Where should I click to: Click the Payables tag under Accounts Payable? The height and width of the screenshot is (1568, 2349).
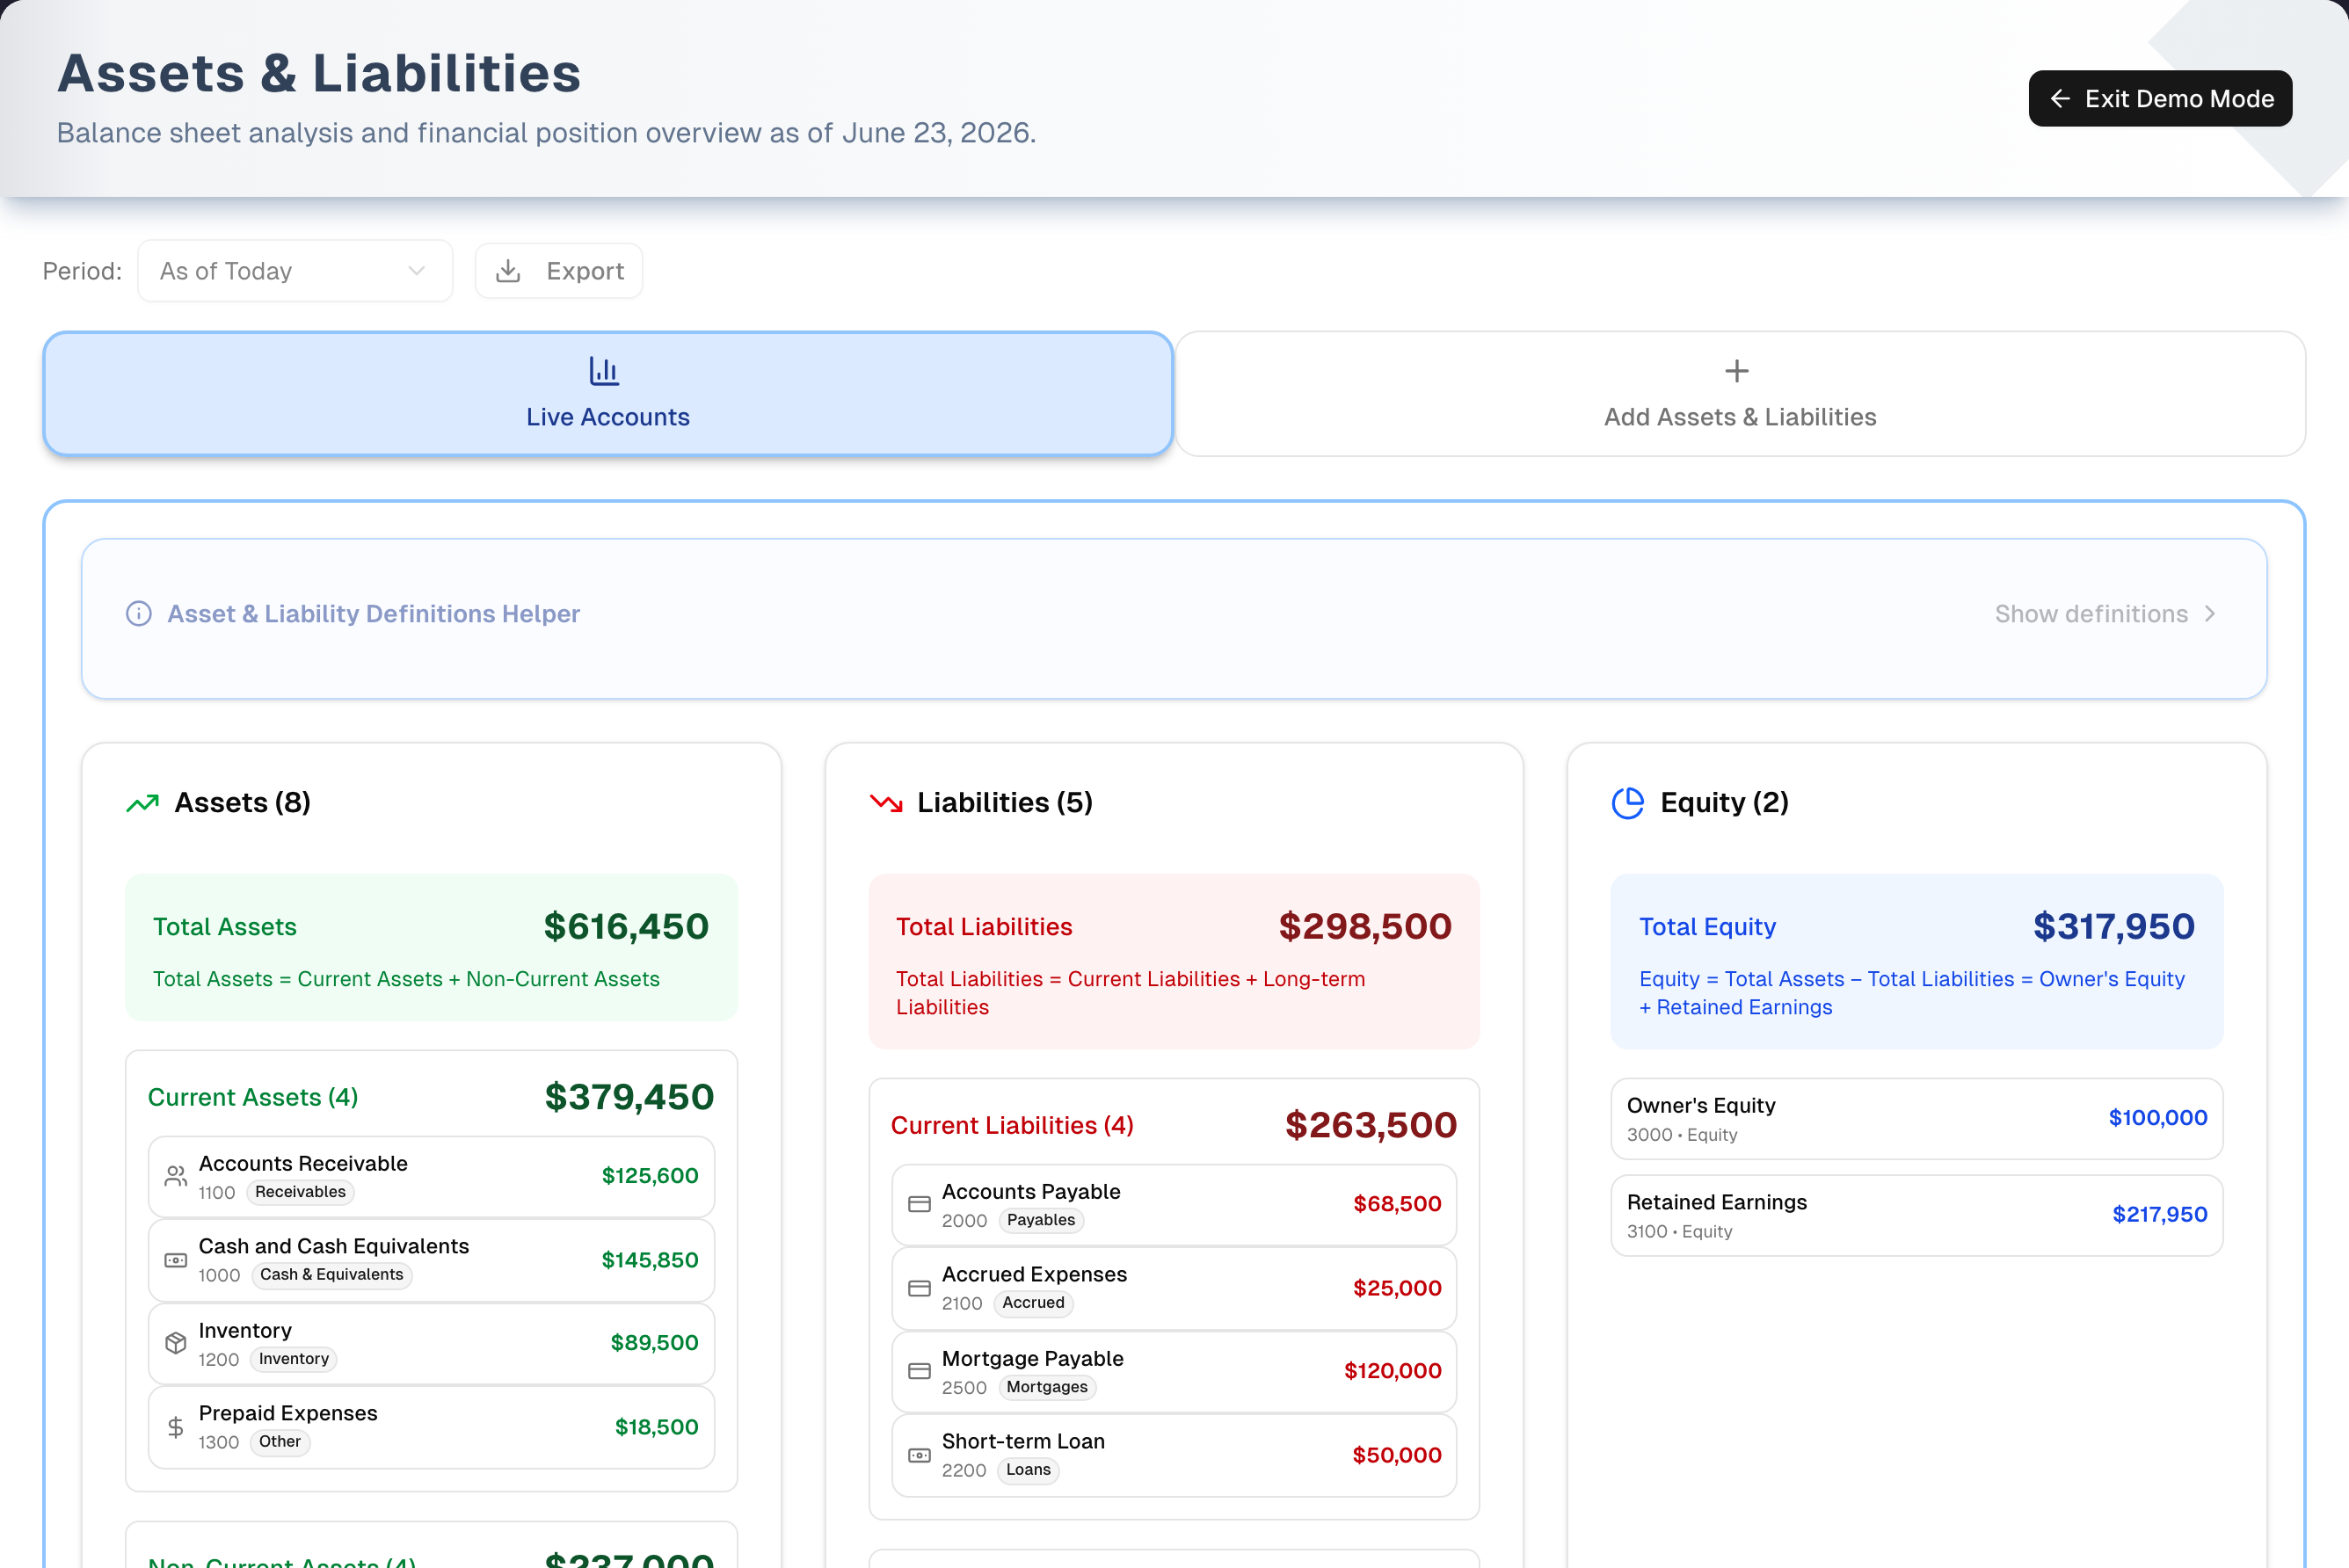pos(1041,1220)
